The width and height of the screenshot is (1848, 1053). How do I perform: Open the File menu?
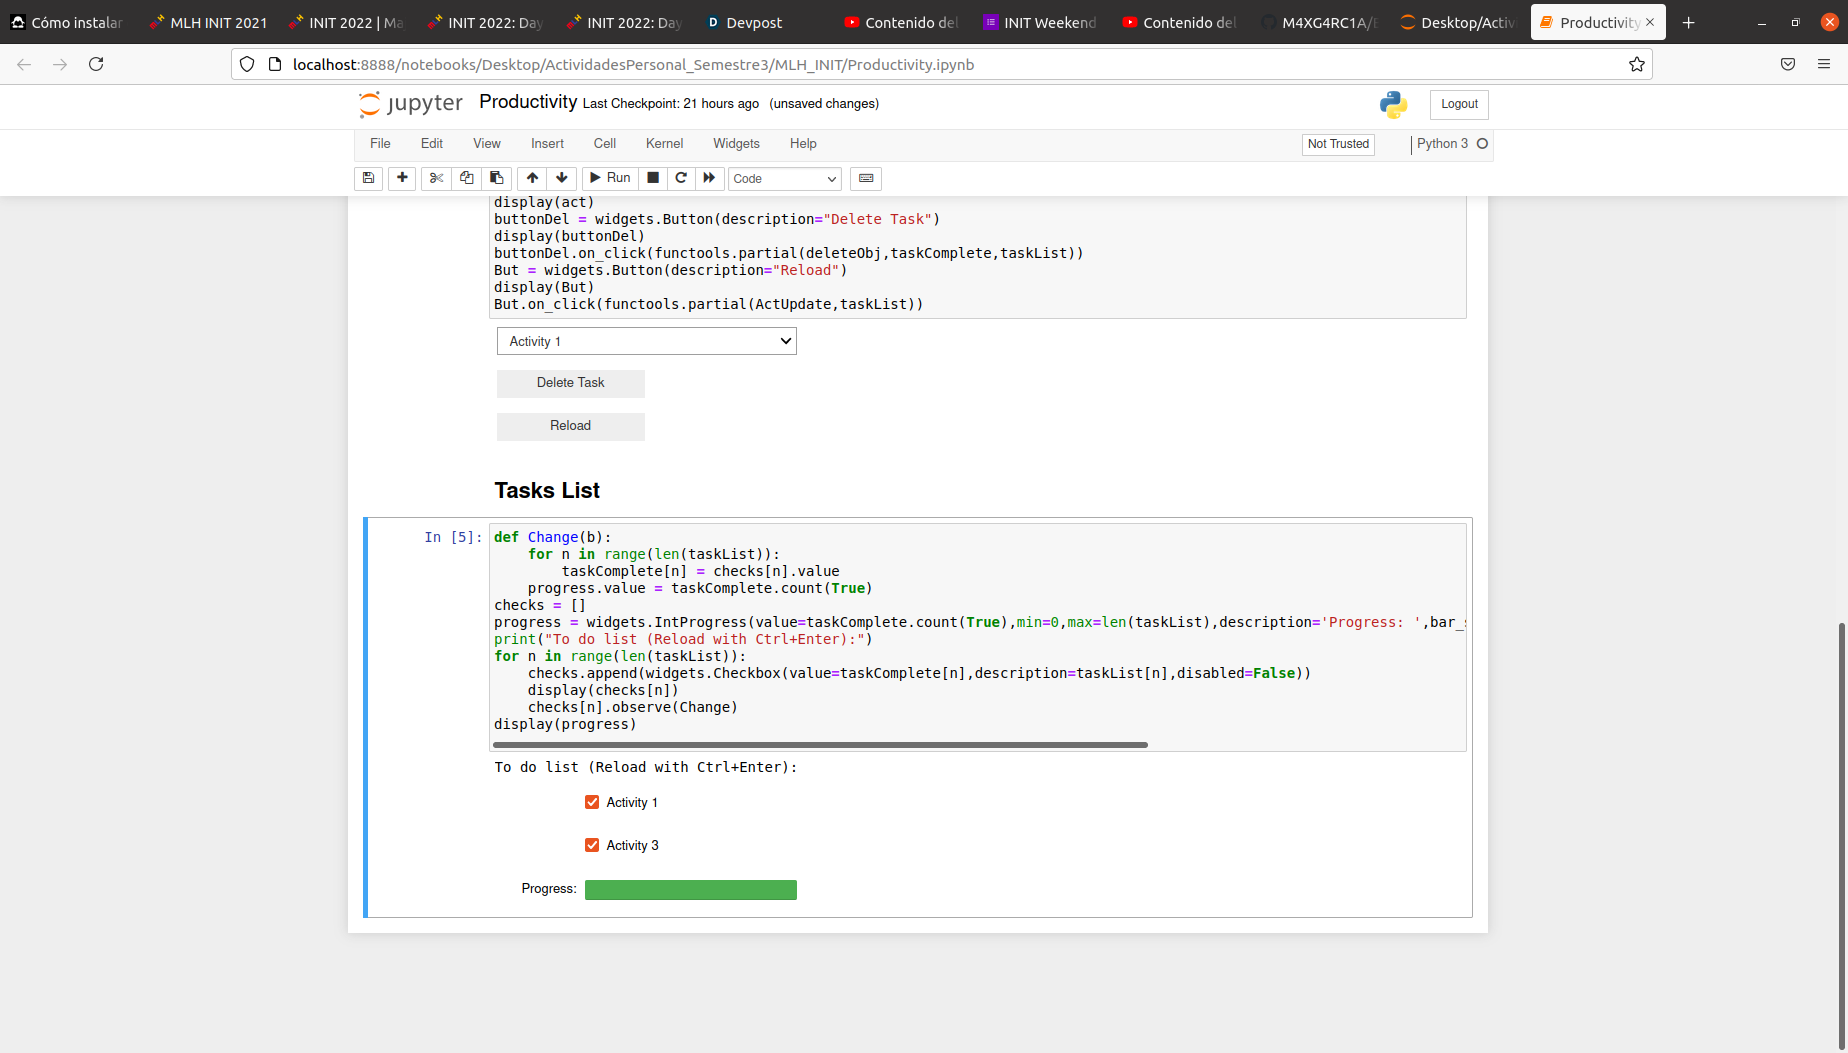pos(380,144)
